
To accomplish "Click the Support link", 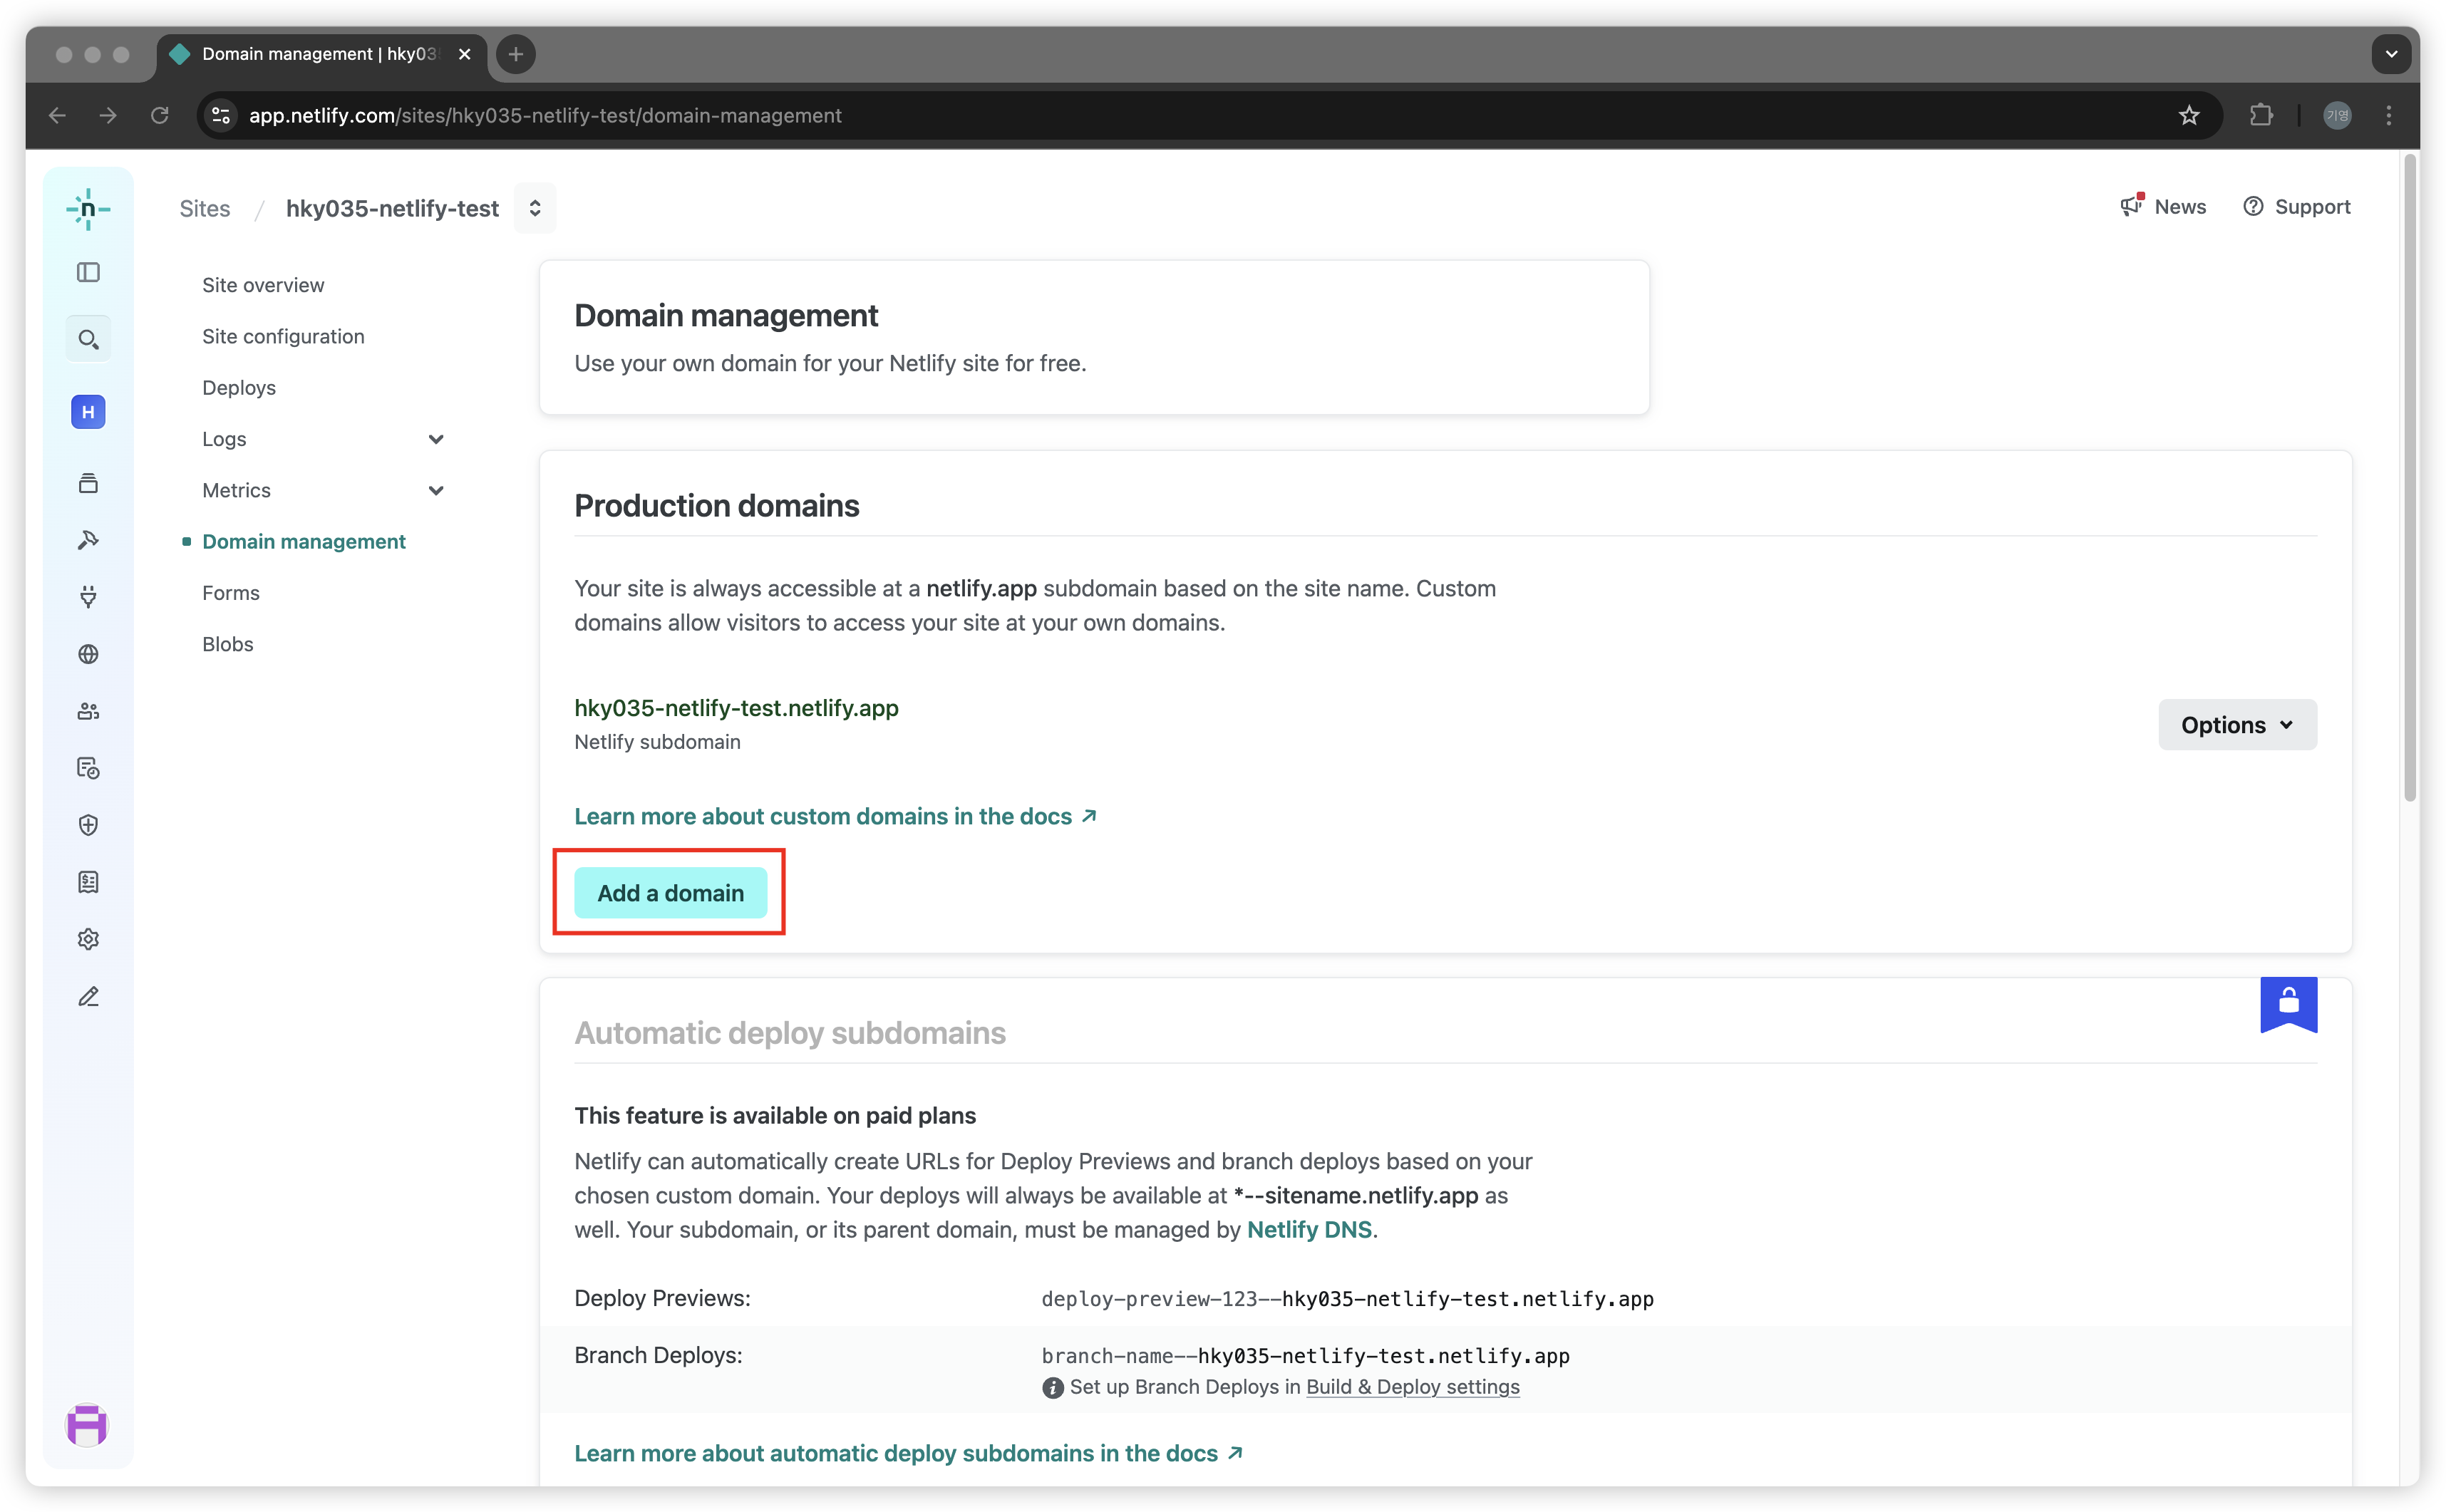I will point(2312,206).
